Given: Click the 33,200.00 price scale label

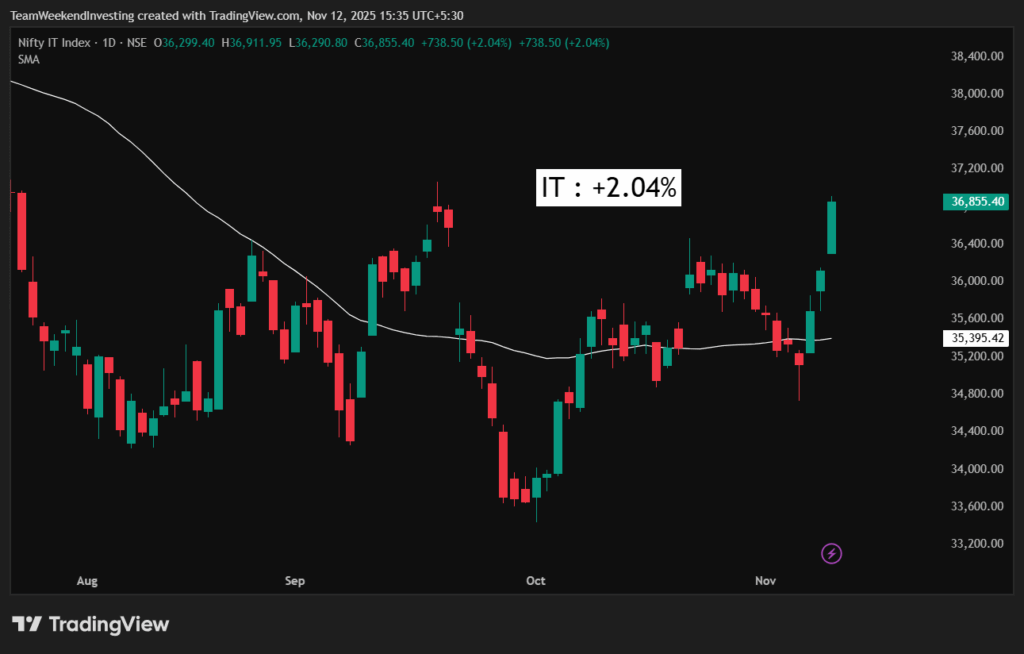Looking at the screenshot, I should [977, 544].
